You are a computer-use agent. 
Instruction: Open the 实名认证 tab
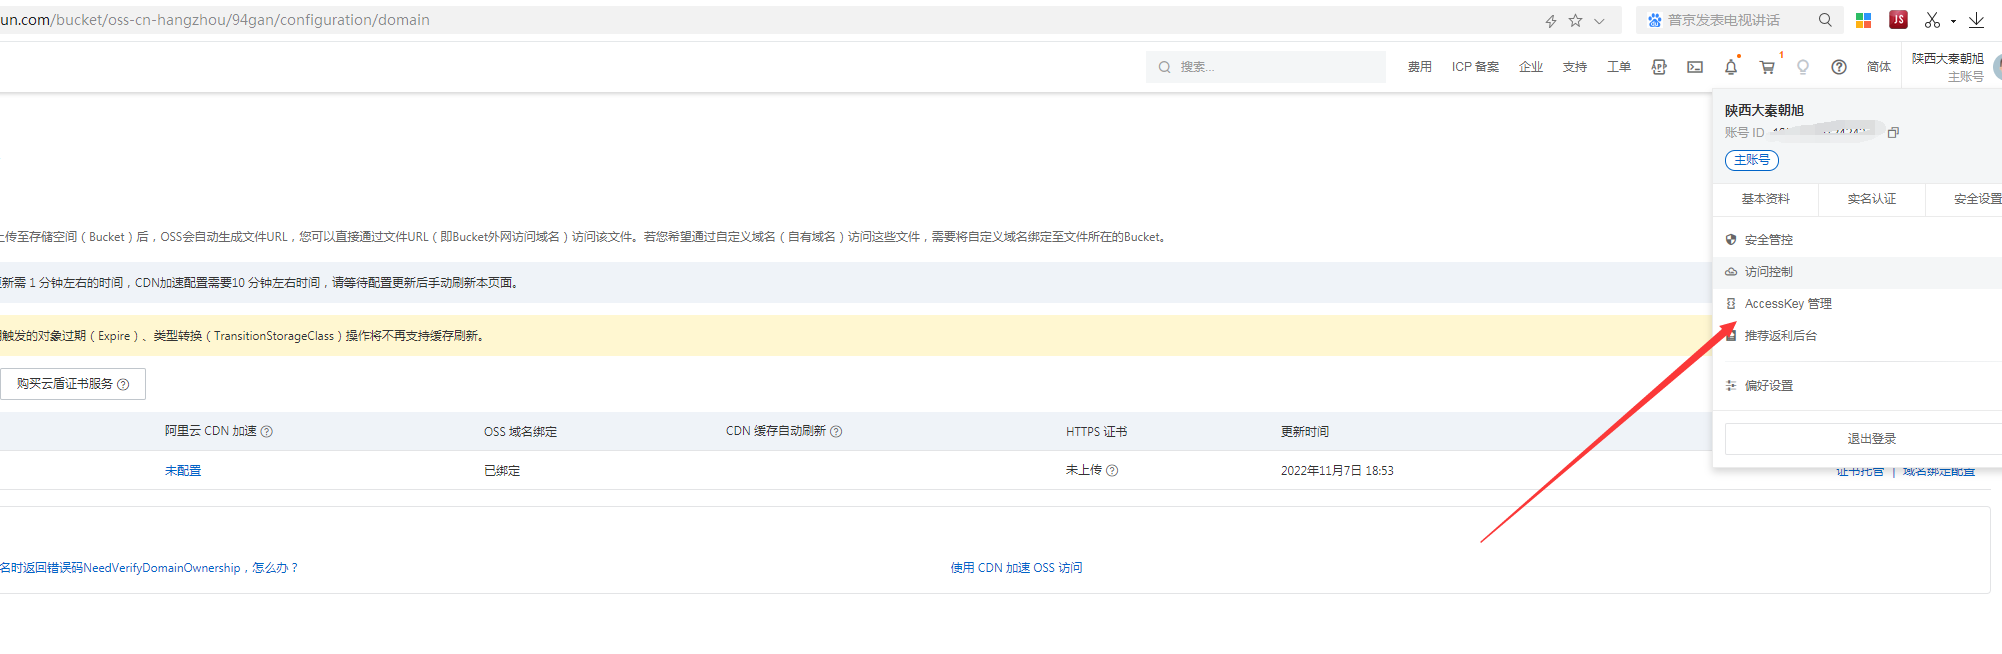[x=1871, y=199]
